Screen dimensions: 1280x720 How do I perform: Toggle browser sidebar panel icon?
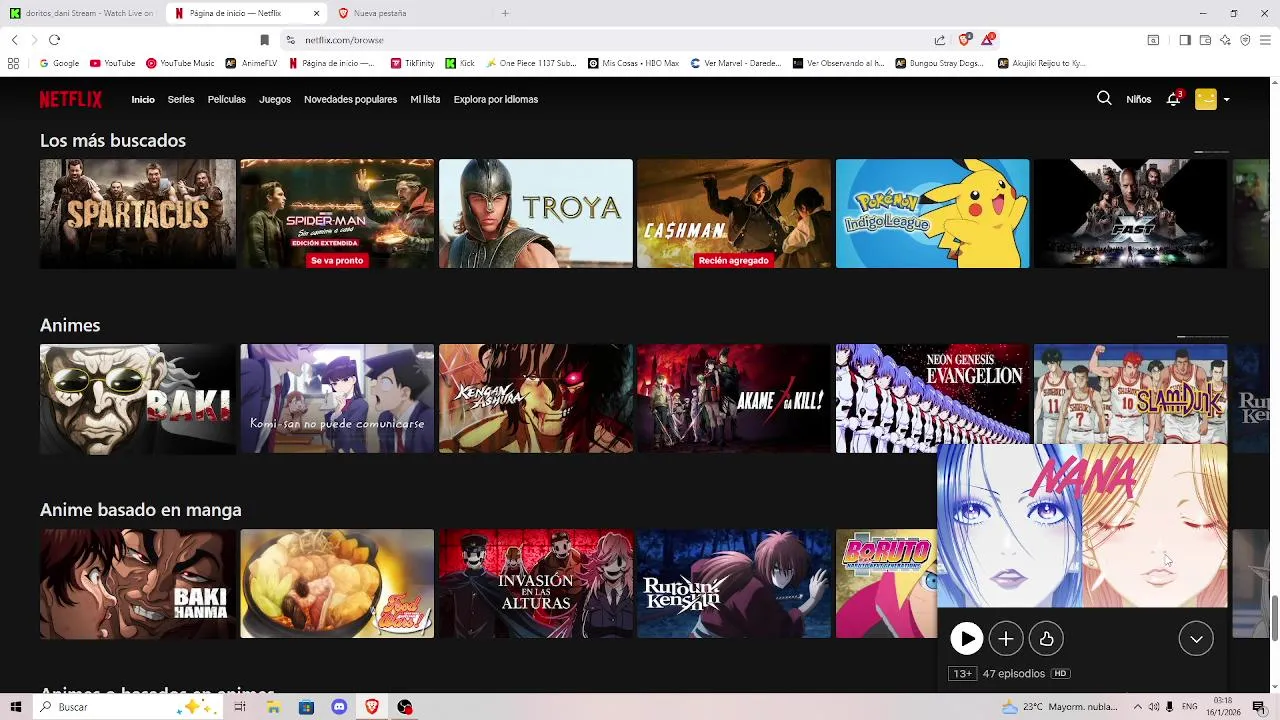[1185, 40]
